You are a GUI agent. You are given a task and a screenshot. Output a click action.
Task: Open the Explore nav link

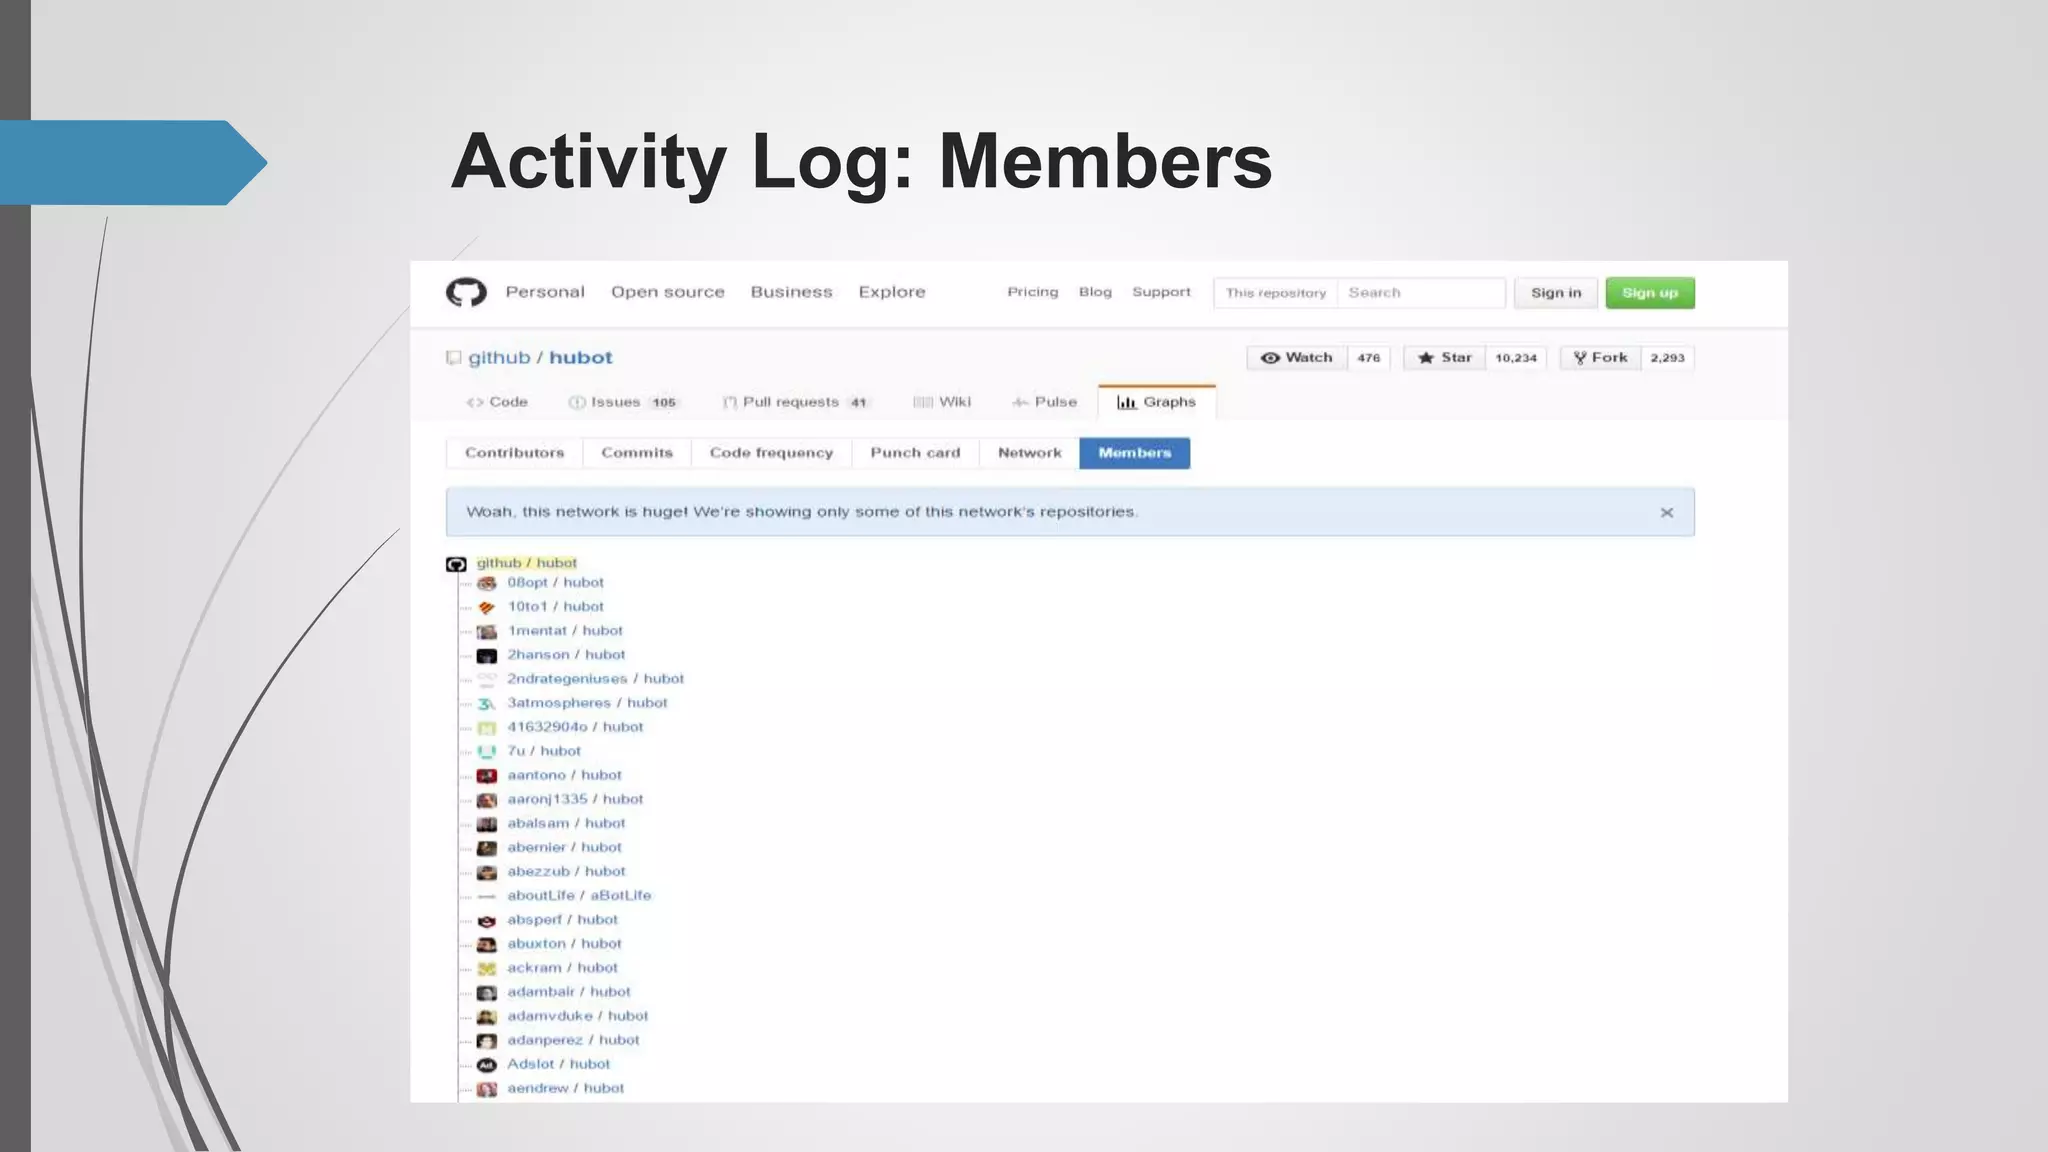coord(892,292)
